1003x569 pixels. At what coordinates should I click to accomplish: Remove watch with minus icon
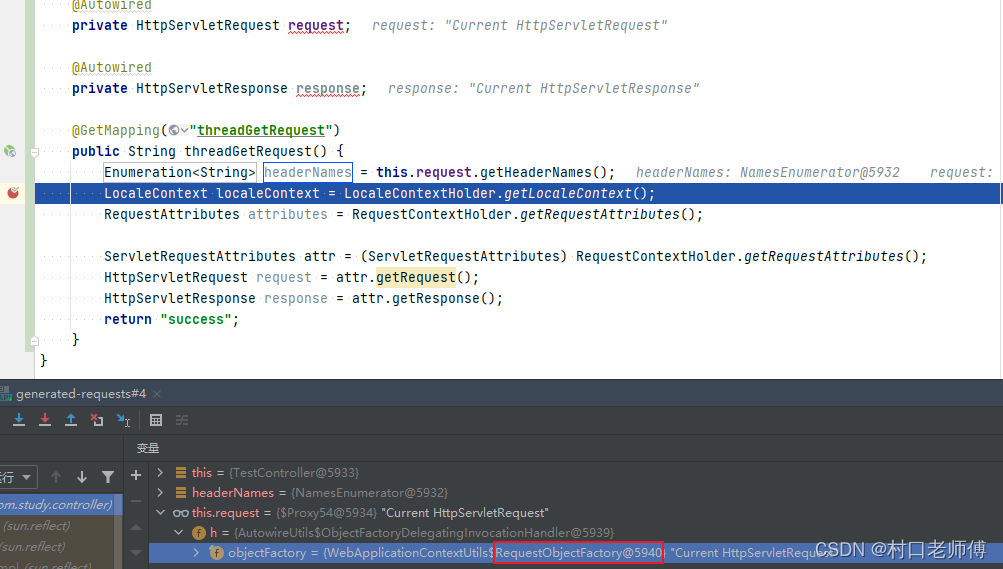tap(136, 501)
